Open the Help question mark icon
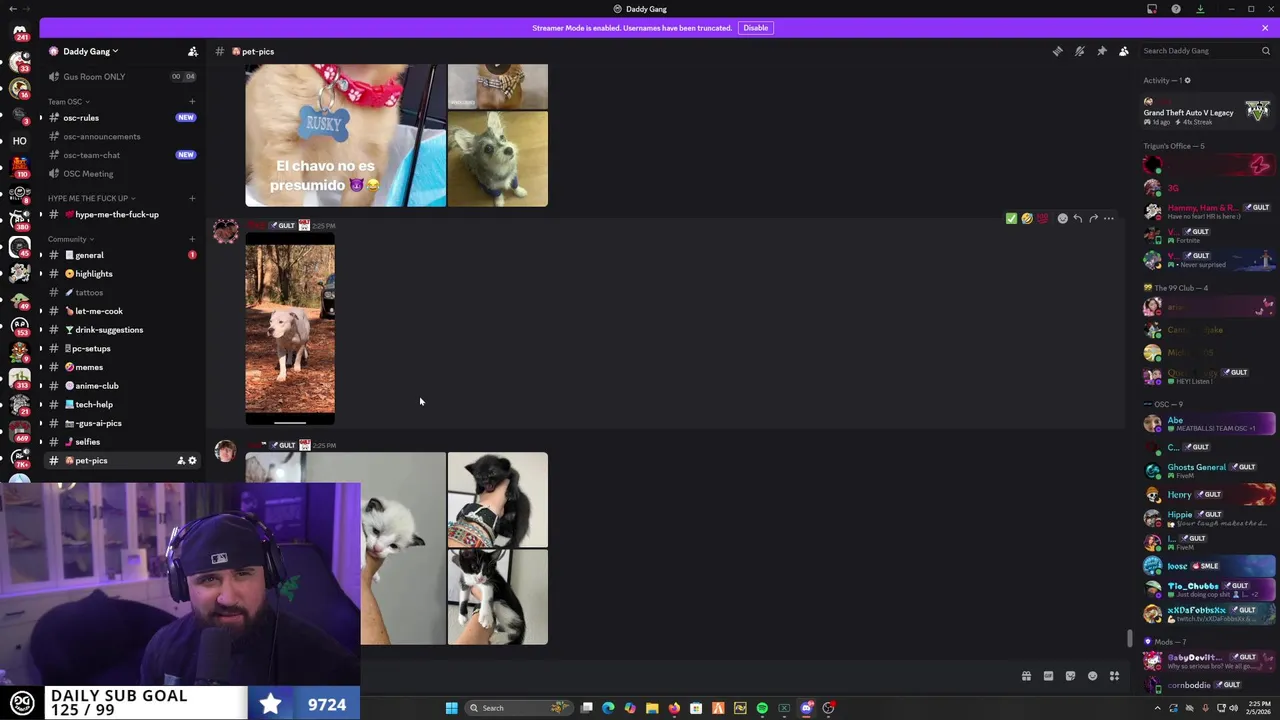1280x720 pixels. [x=1176, y=9]
